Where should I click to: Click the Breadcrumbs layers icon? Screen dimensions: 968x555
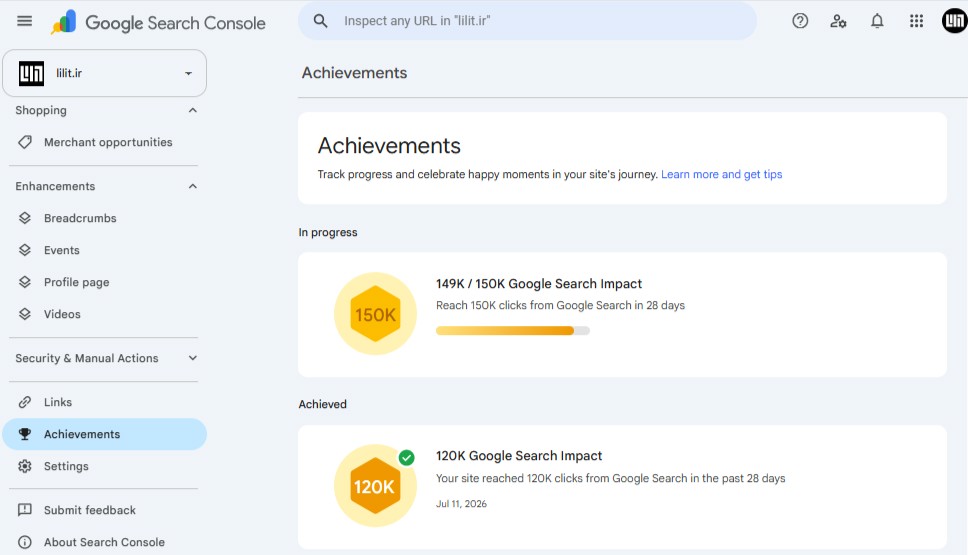click(x=25, y=218)
